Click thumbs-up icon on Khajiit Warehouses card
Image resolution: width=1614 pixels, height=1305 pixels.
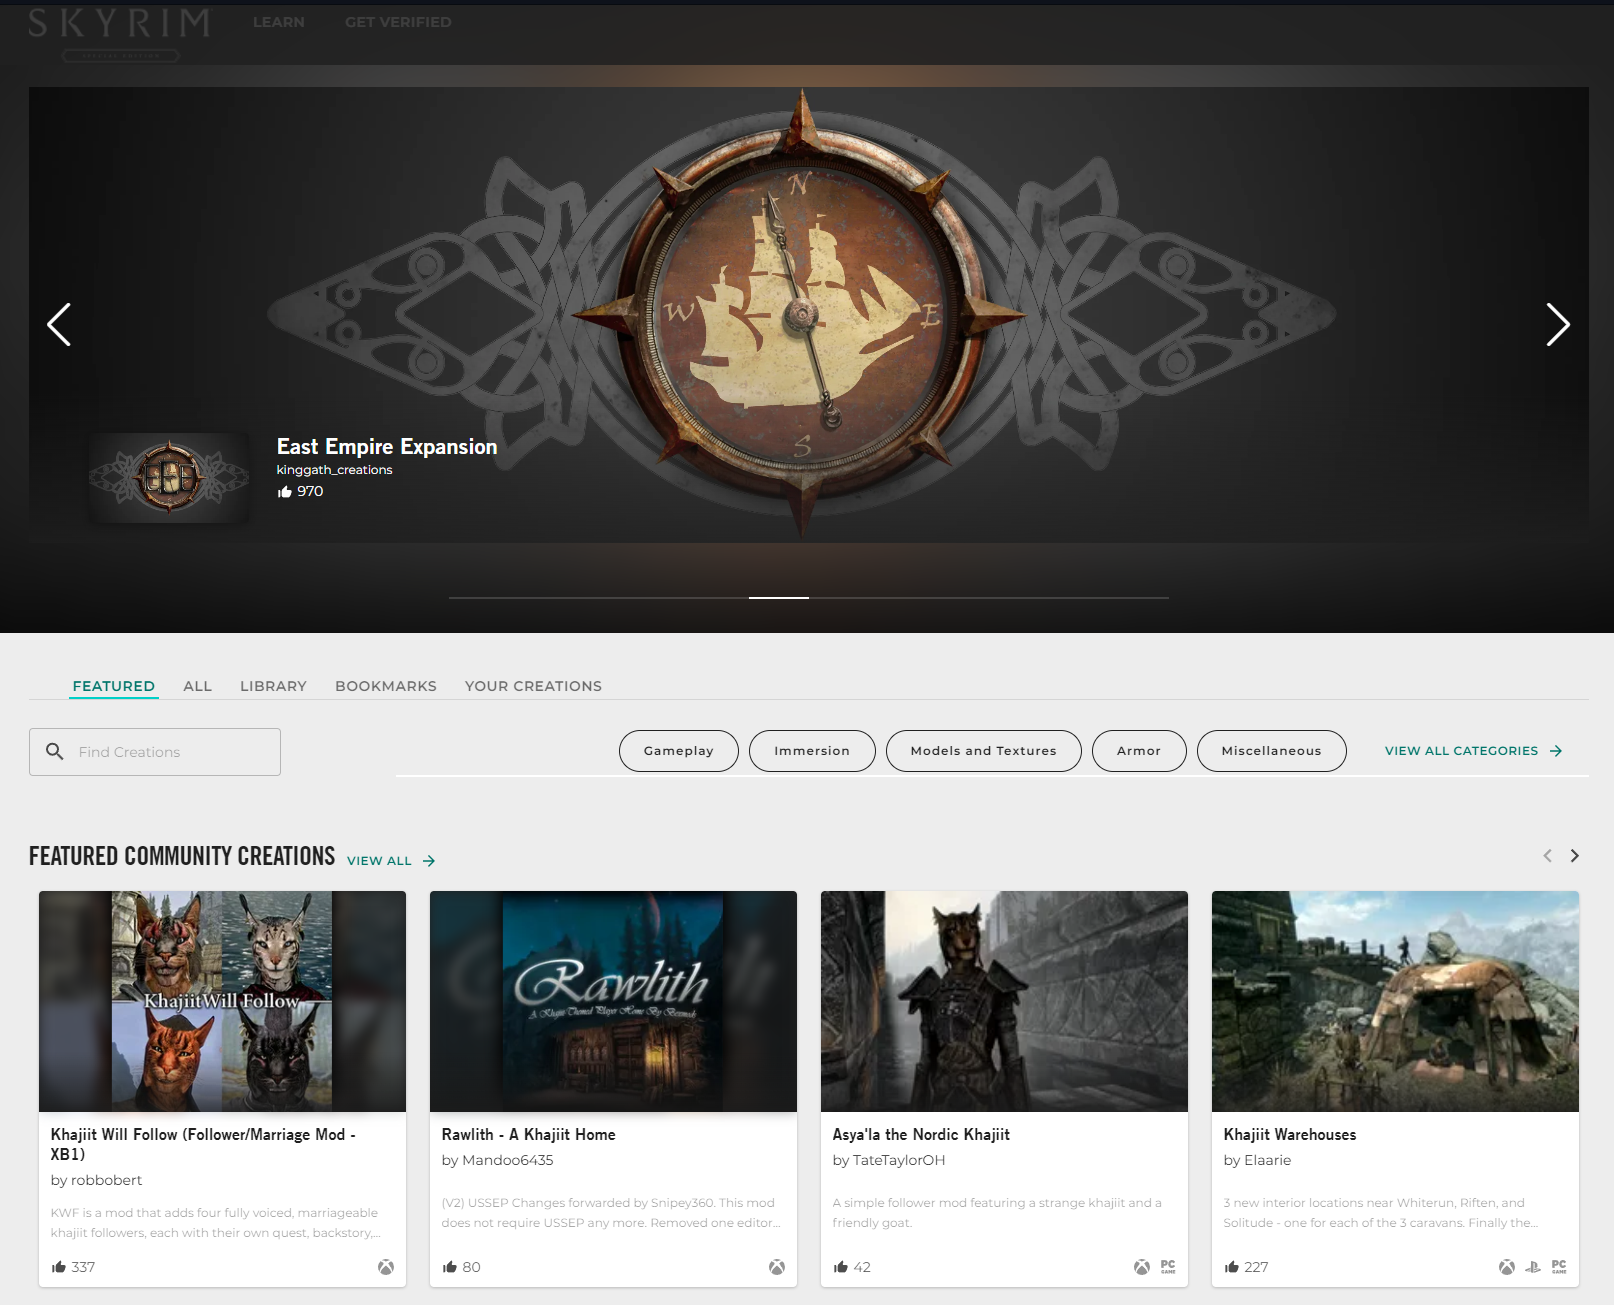[1232, 1267]
